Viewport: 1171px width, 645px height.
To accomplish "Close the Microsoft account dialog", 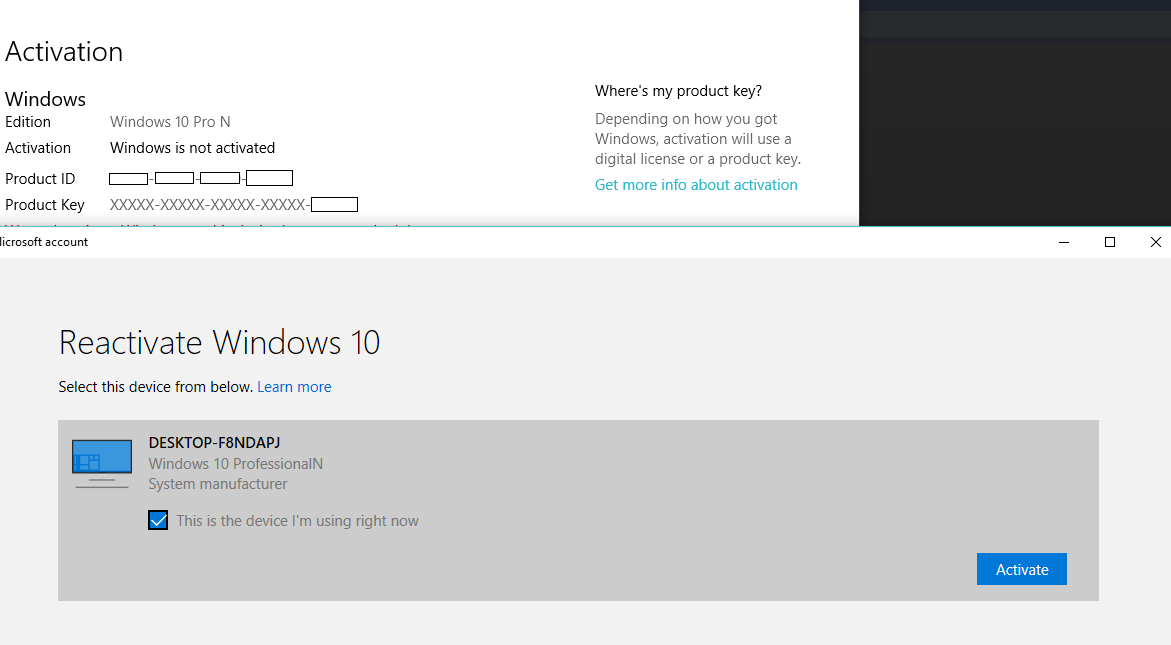I will coord(1155,242).
